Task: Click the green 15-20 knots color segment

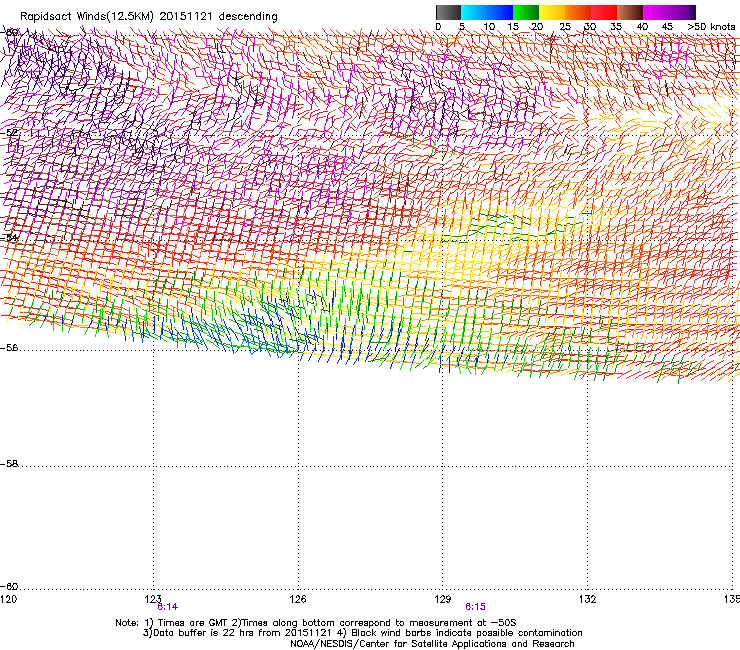Action: pyautogui.click(x=526, y=12)
